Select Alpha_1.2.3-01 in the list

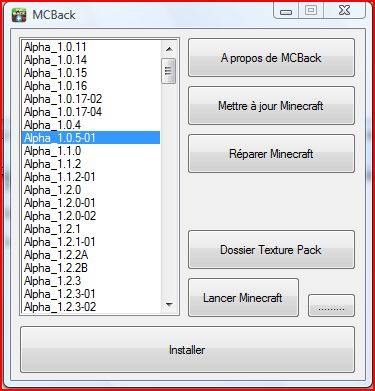(x=91, y=294)
